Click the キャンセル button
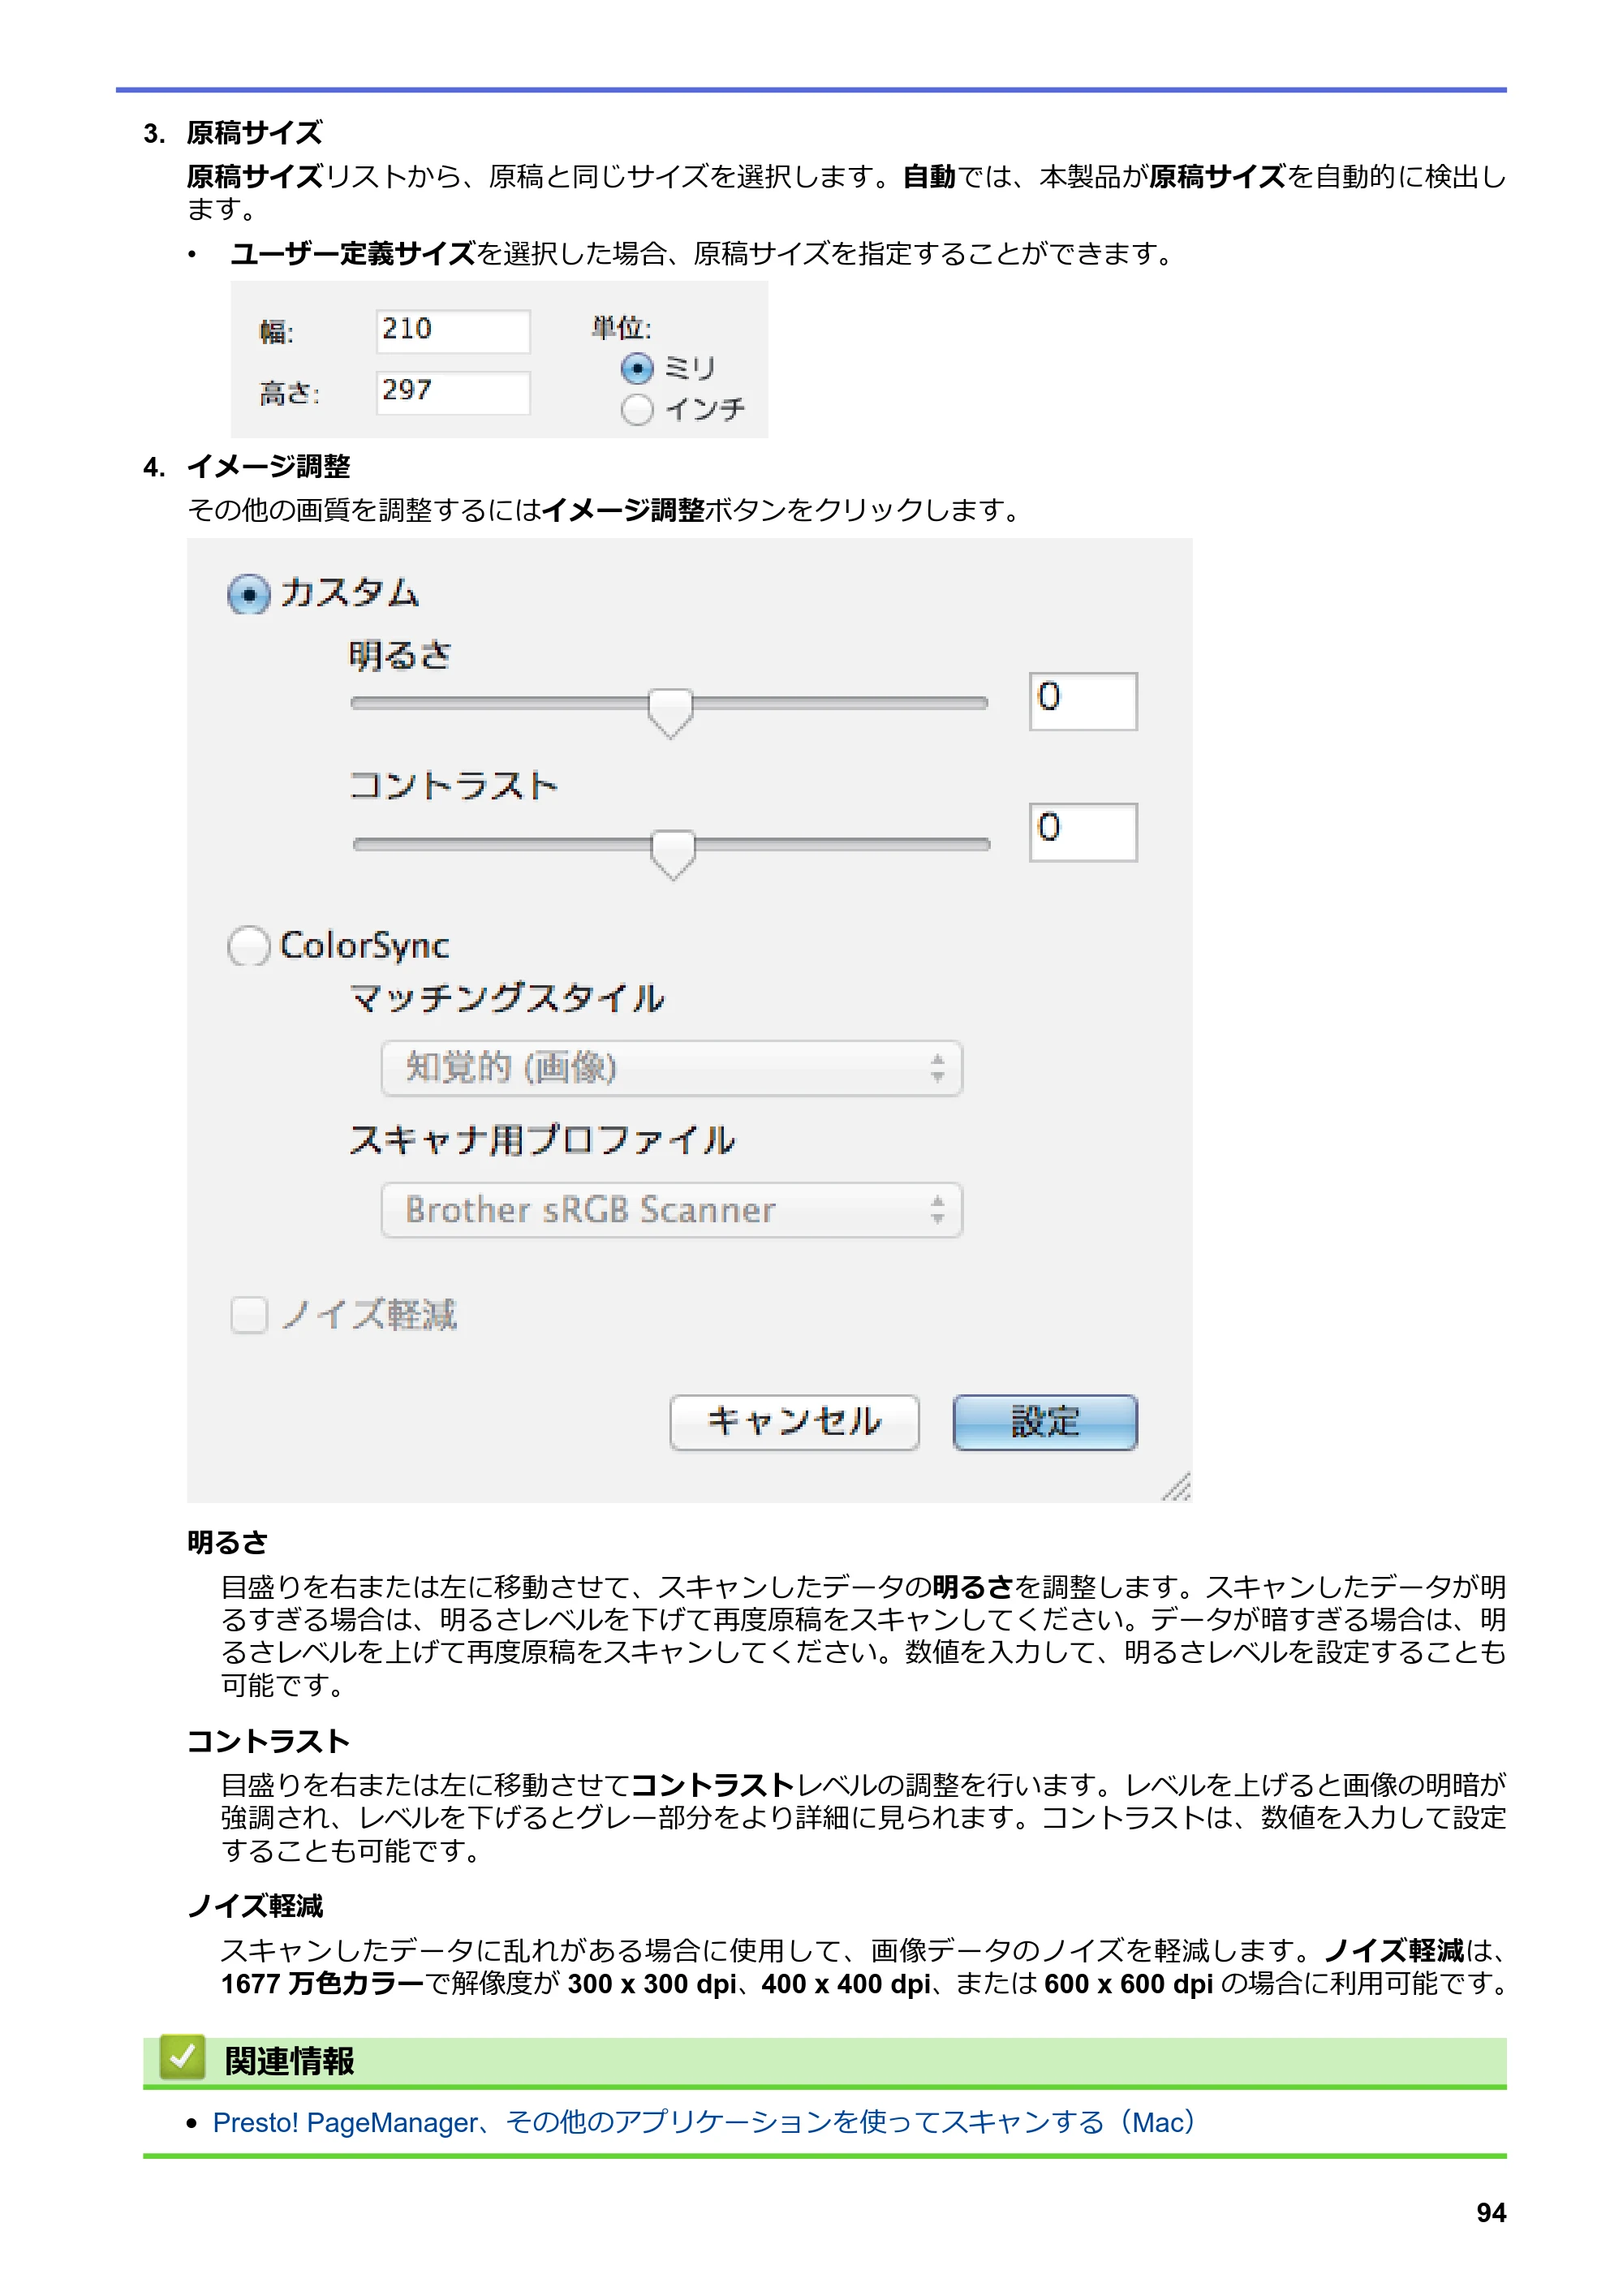 coord(794,1422)
